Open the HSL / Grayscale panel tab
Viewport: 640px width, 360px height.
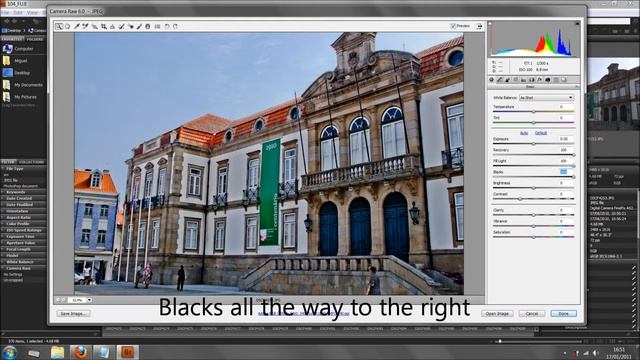[x=516, y=80]
